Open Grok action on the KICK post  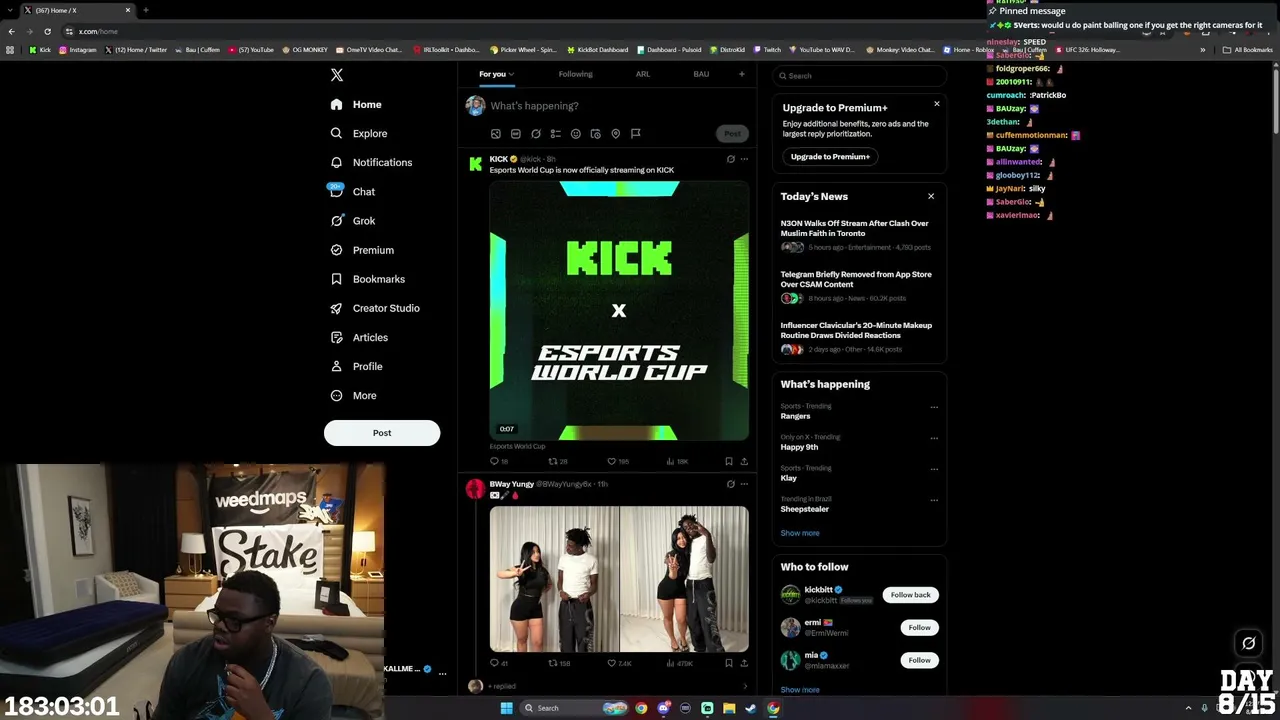730,159
